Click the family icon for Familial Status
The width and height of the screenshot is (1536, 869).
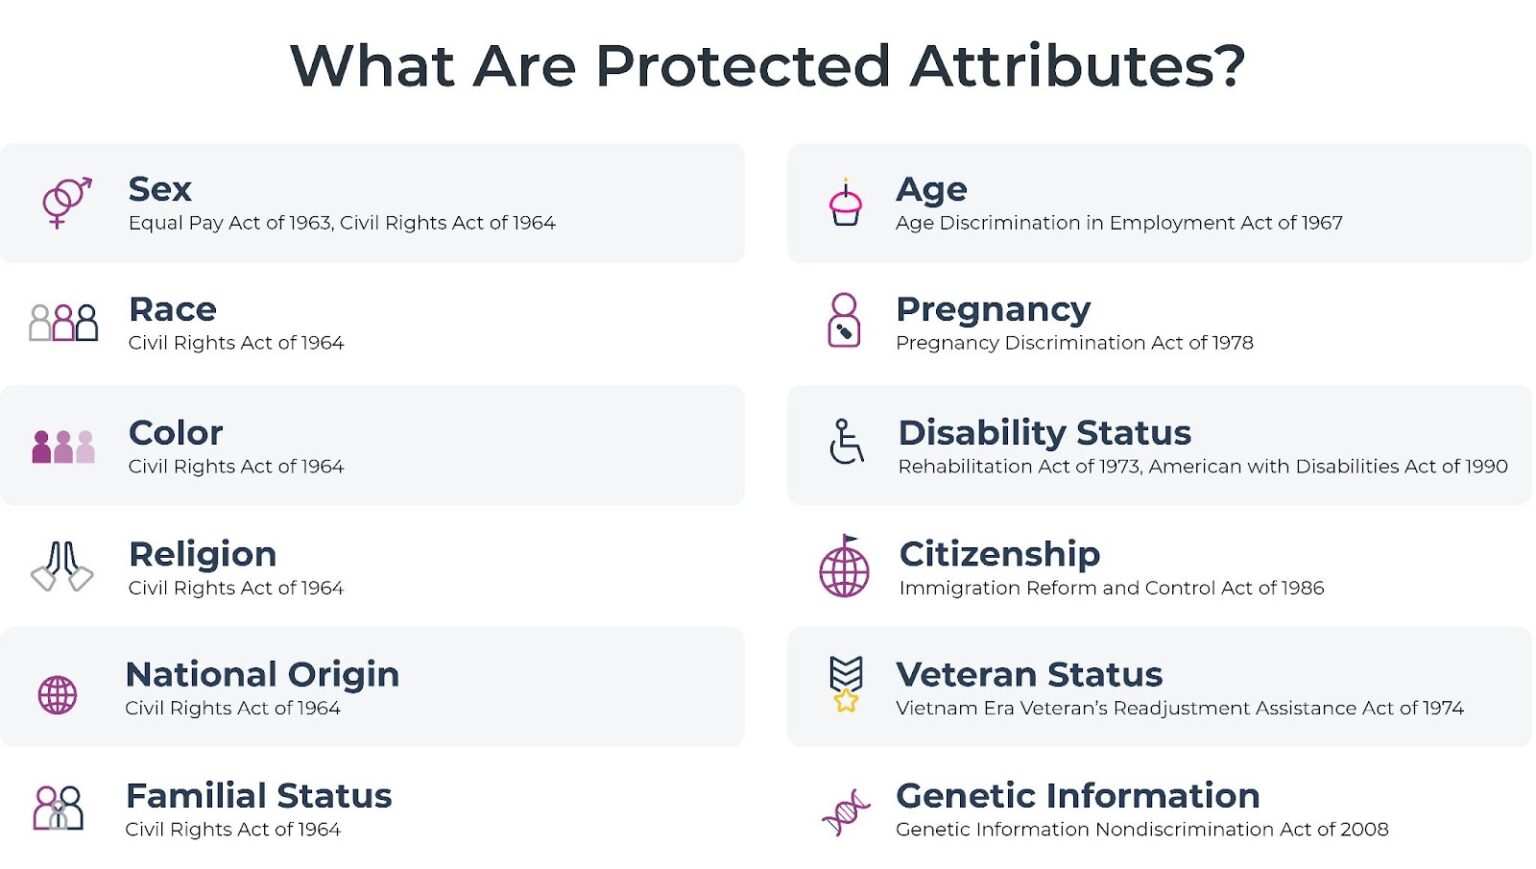58,808
